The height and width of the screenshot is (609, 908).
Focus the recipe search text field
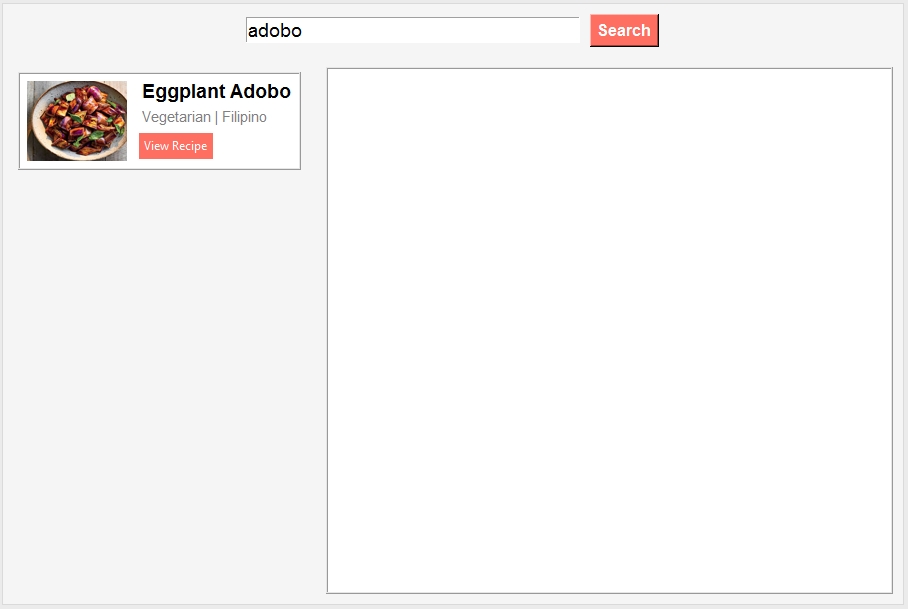pos(412,30)
